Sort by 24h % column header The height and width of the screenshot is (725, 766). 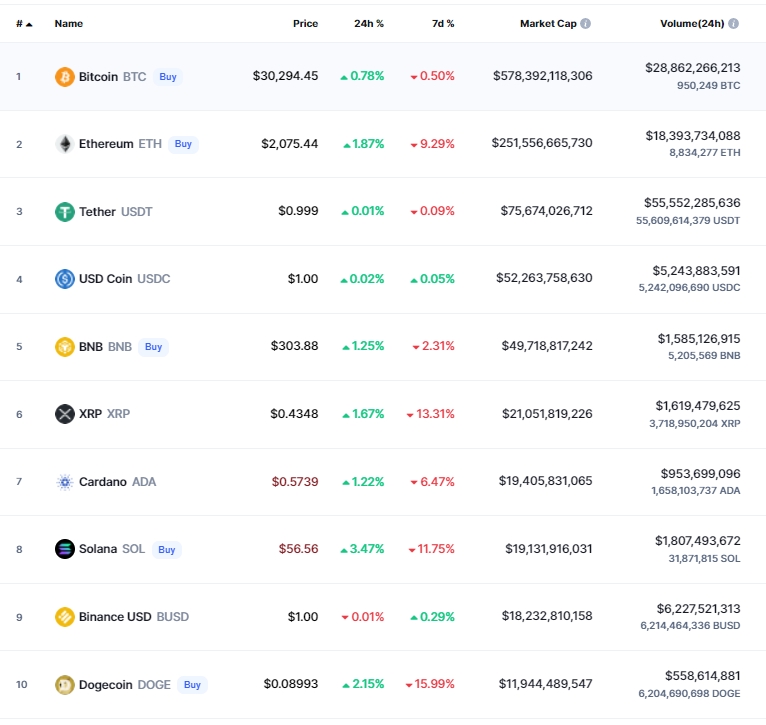click(x=368, y=23)
